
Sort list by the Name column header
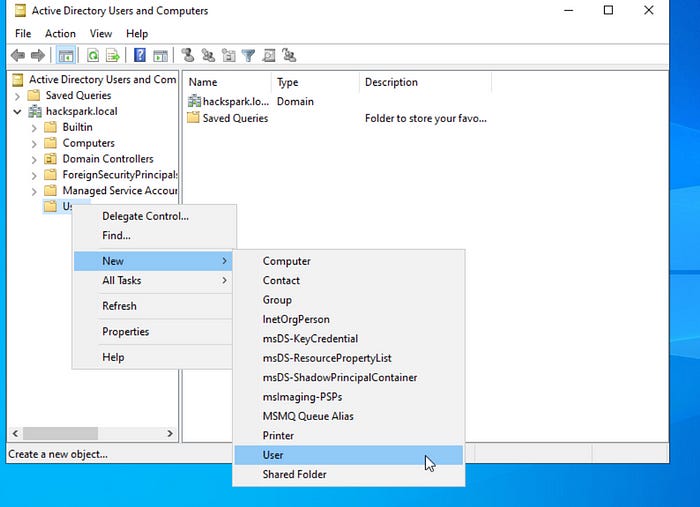point(227,82)
